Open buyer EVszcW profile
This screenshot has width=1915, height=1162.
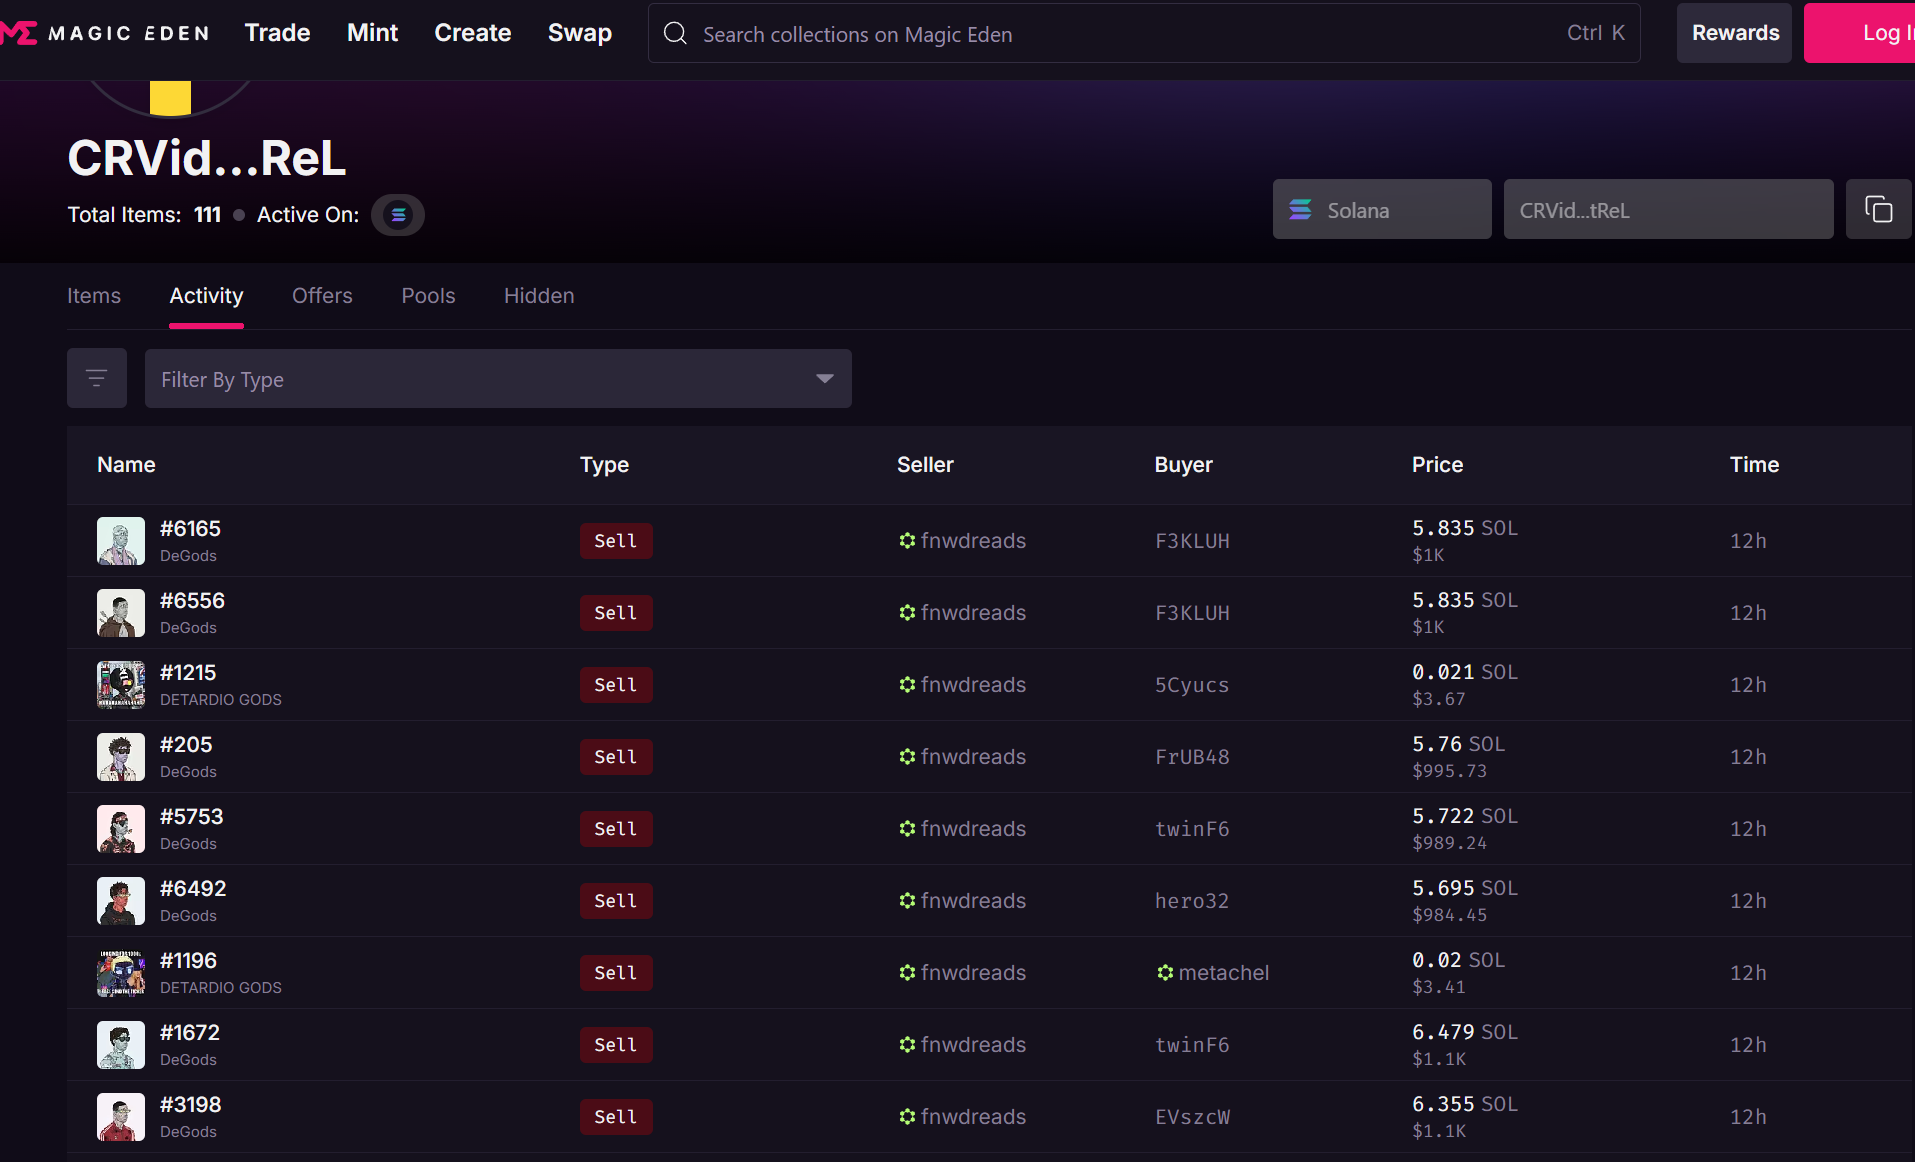[x=1192, y=1117]
